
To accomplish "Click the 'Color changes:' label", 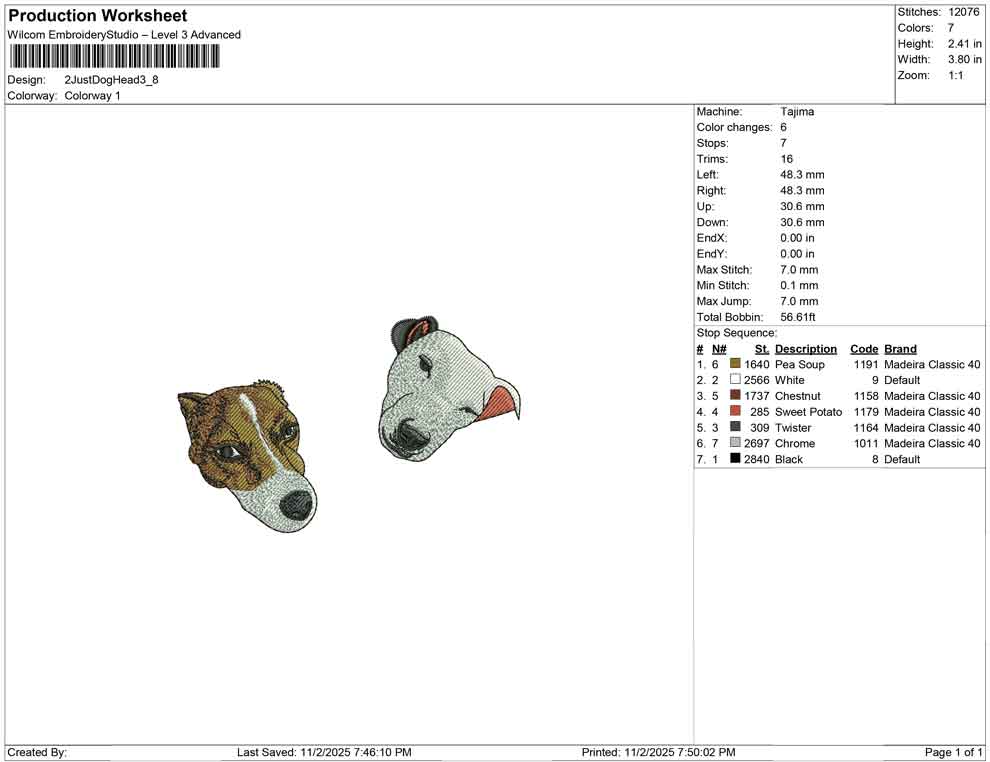I will pyautogui.click(x=734, y=127).
